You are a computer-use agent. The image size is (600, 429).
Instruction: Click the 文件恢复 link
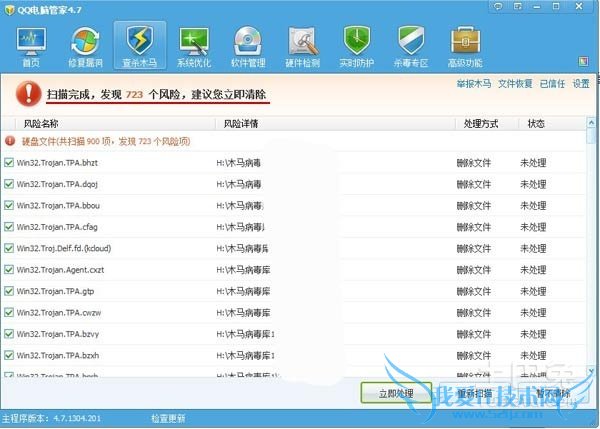(x=515, y=83)
